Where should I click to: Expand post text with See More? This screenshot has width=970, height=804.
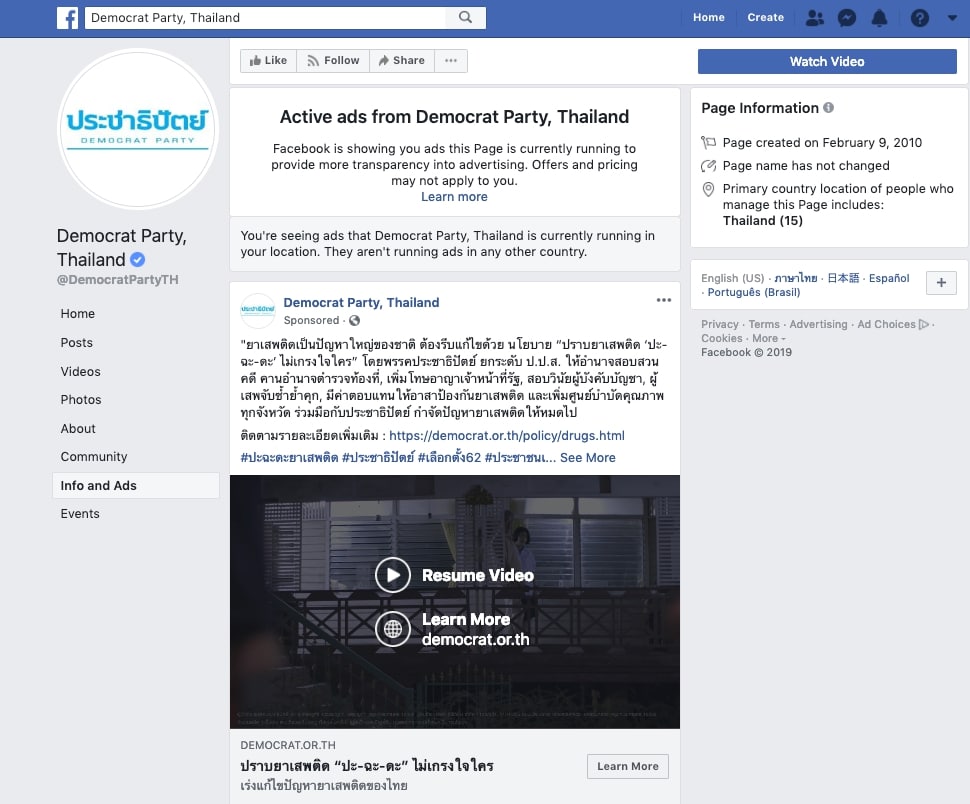pyautogui.click(x=587, y=458)
